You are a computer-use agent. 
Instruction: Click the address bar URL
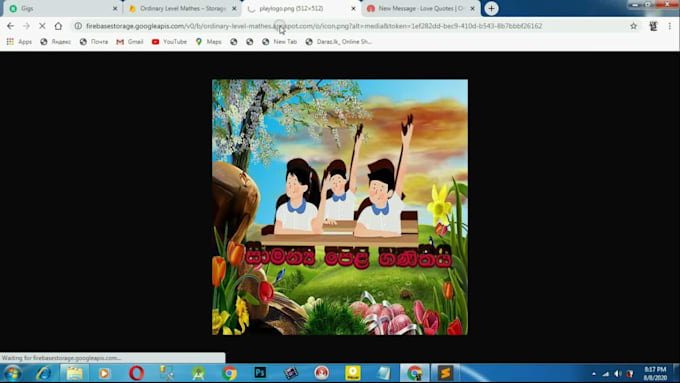tap(314, 26)
